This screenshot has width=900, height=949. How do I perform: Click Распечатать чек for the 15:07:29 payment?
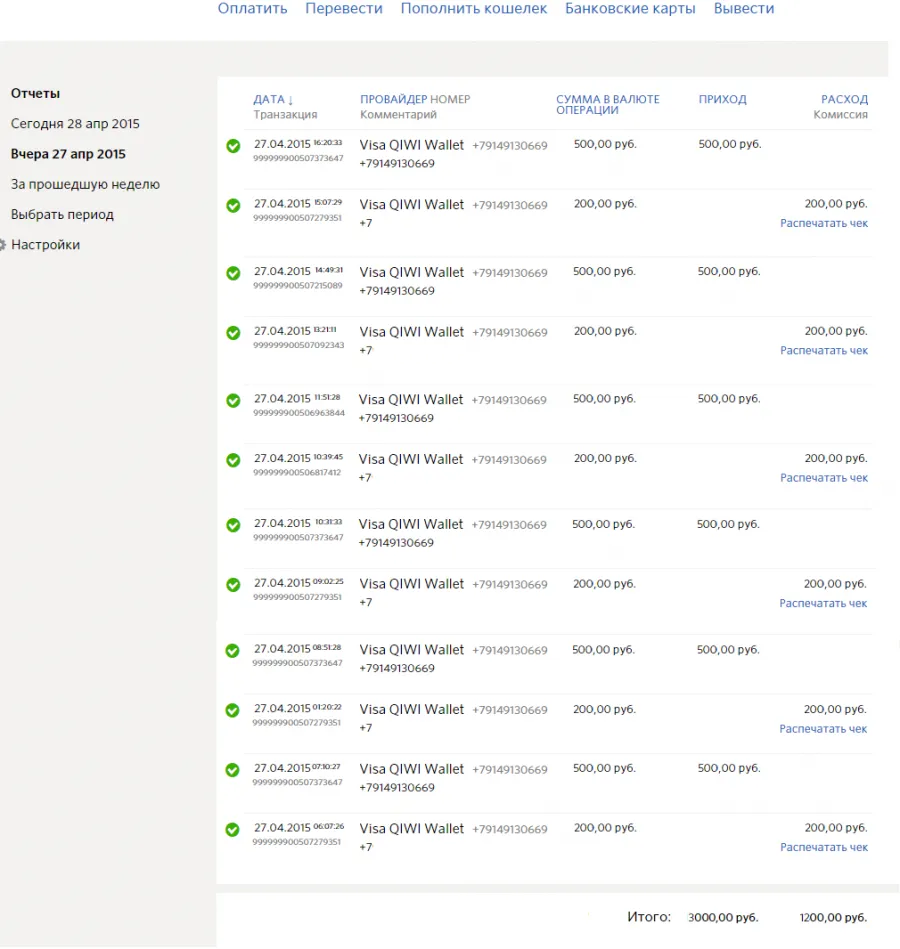(824, 223)
